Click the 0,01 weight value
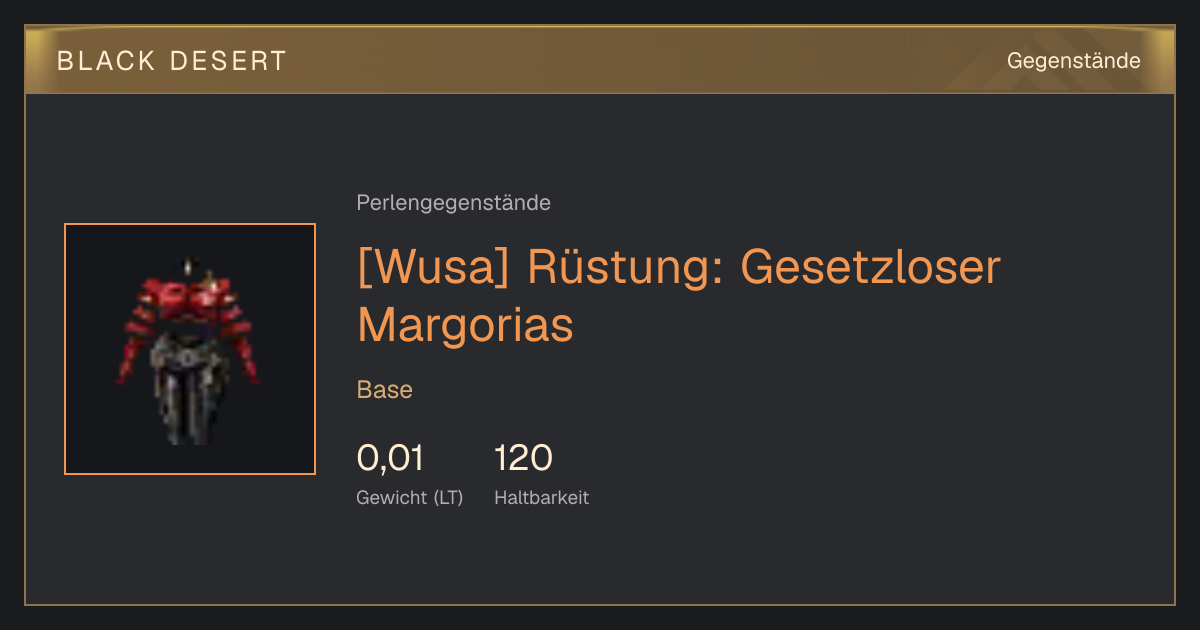Viewport: 1200px width, 630px height. 390,458
